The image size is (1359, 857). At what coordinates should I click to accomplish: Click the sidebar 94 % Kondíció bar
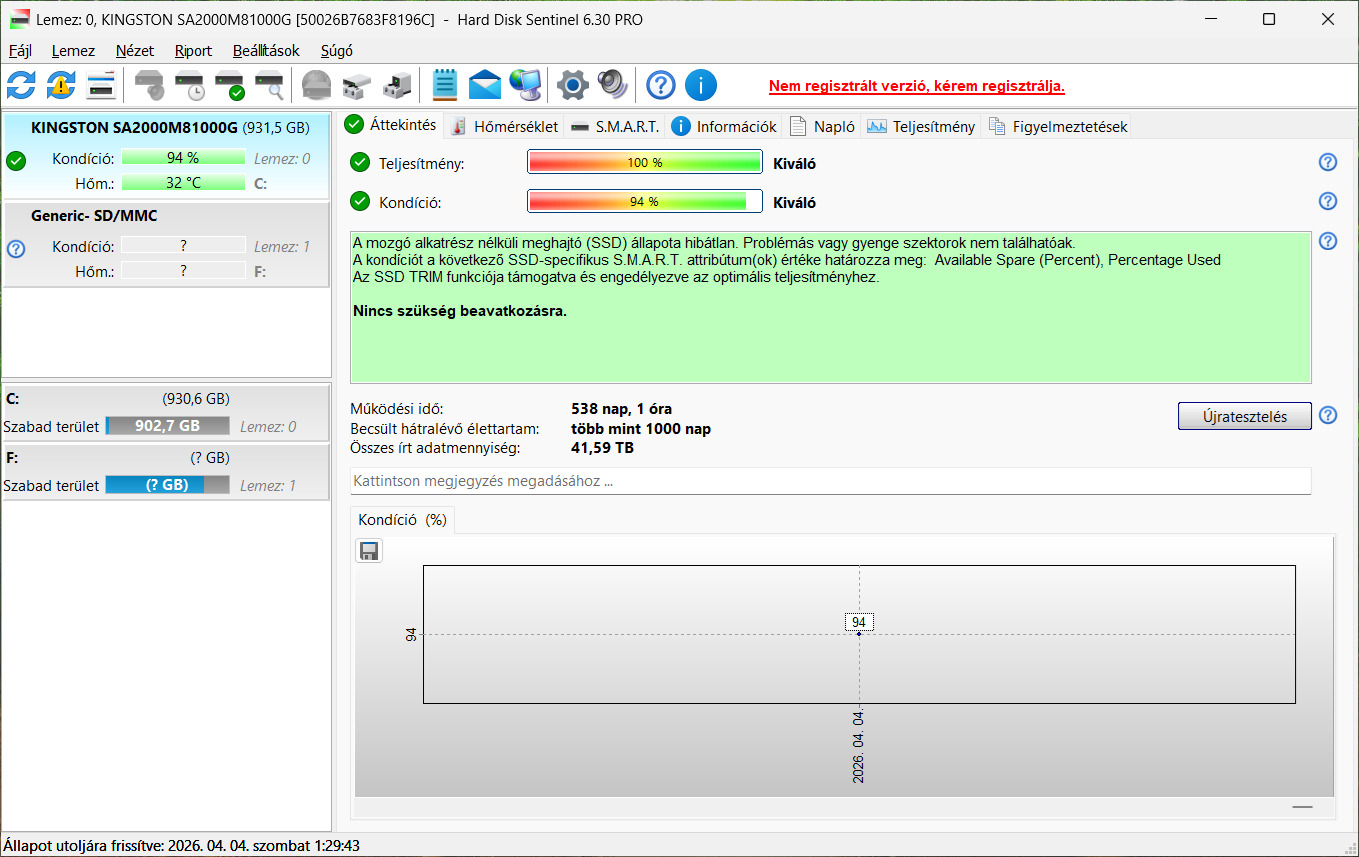(x=183, y=158)
